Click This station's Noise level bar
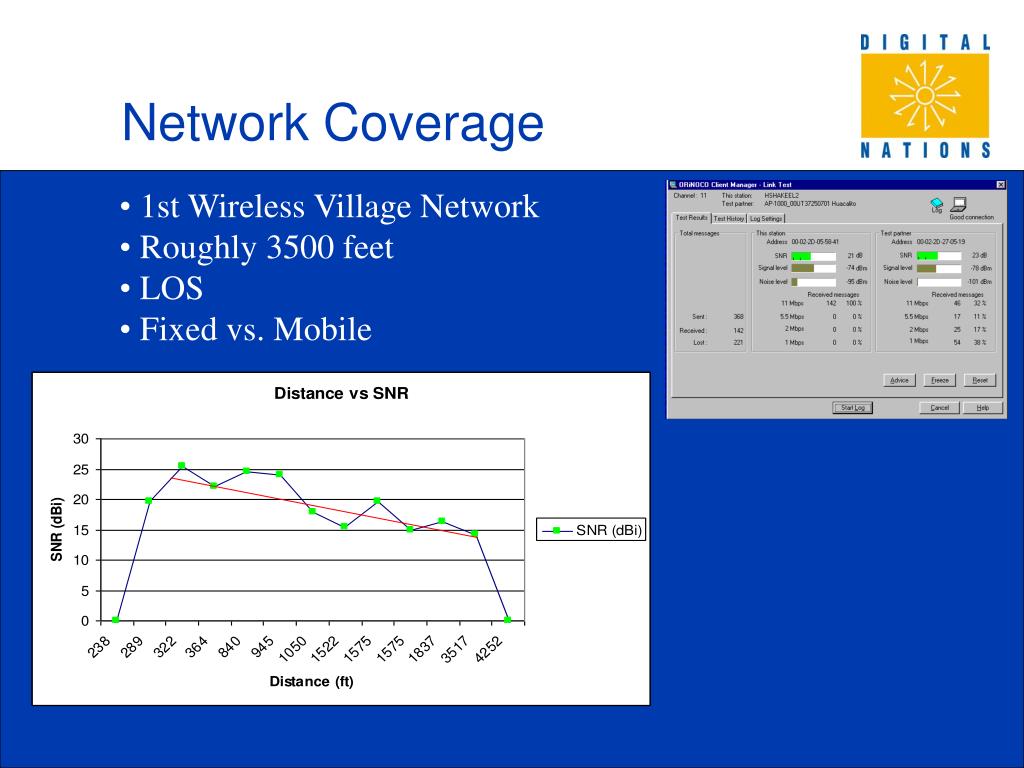 coord(814,282)
